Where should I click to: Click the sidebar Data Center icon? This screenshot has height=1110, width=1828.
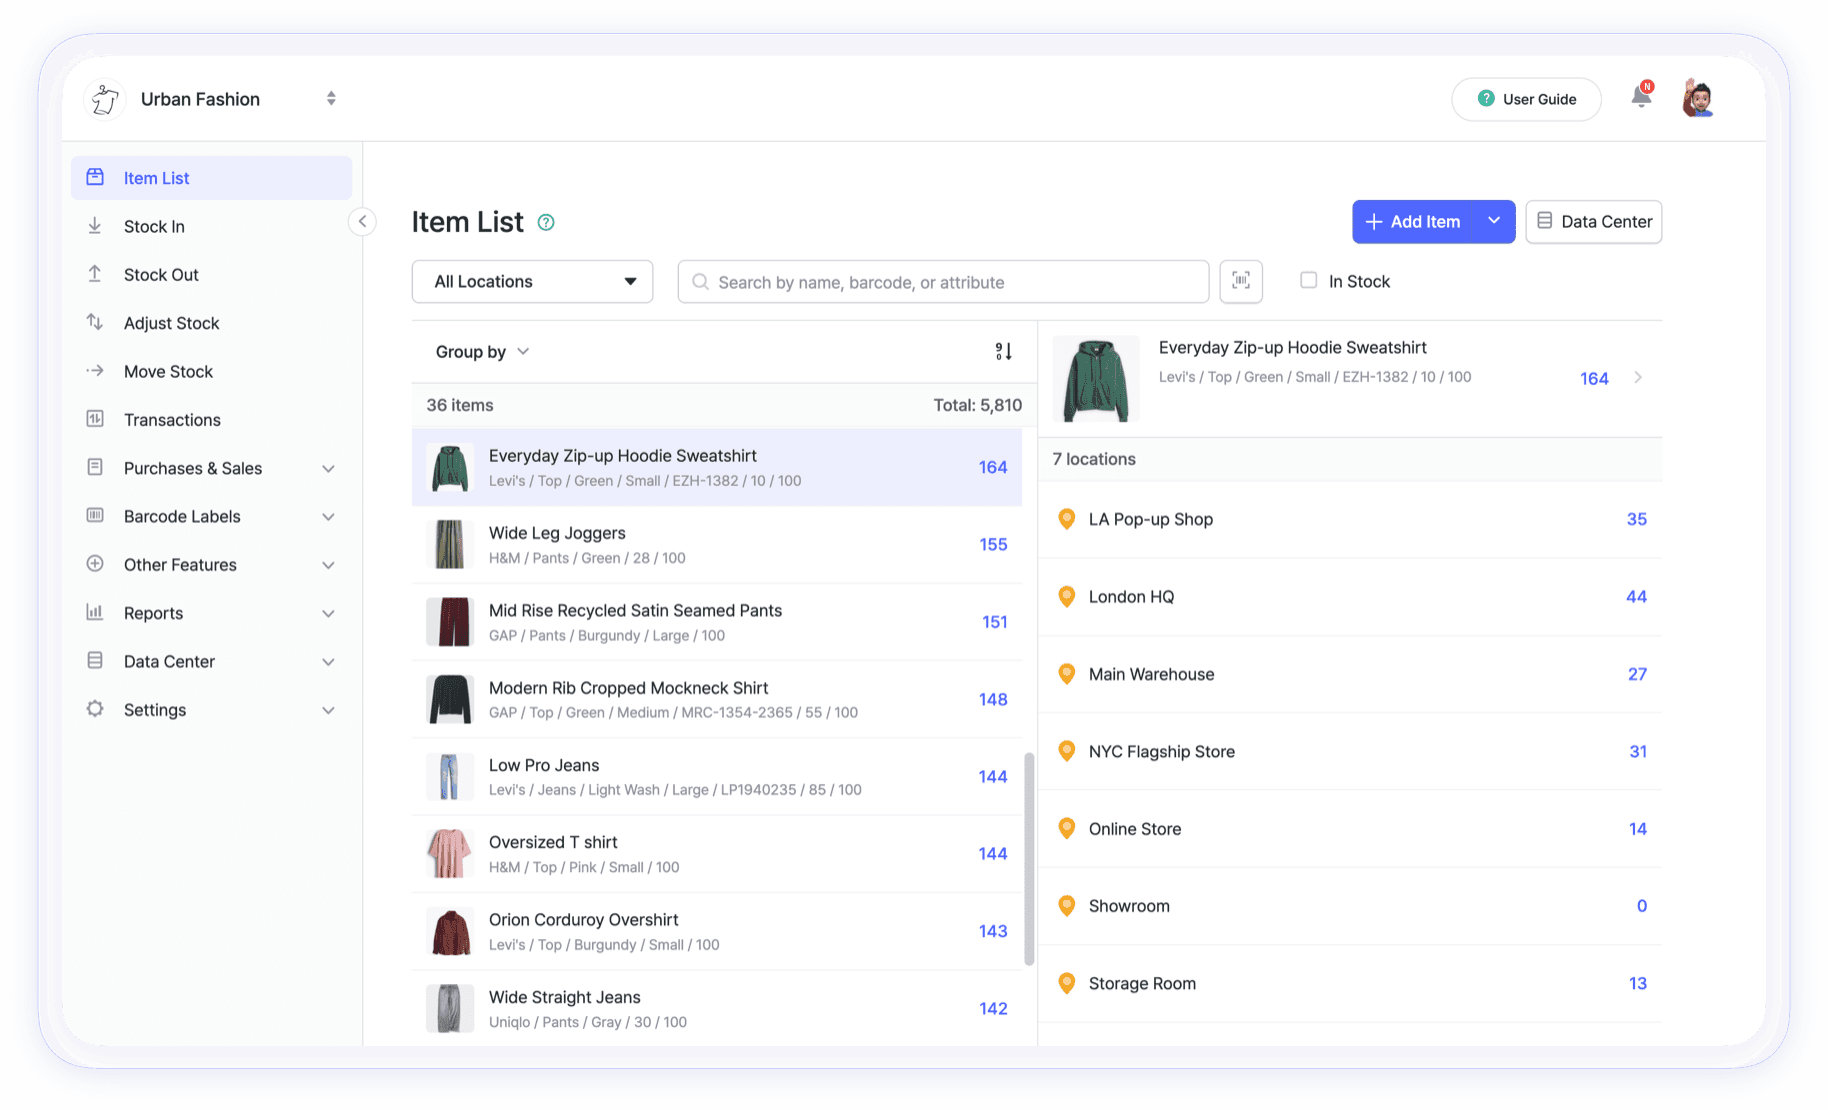click(95, 661)
